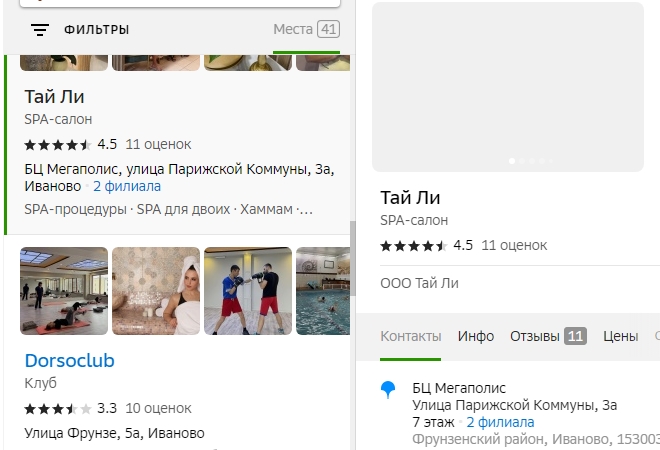Open Dorsoclub boxing photo
This screenshot has width=660, height=450.
click(248, 291)
